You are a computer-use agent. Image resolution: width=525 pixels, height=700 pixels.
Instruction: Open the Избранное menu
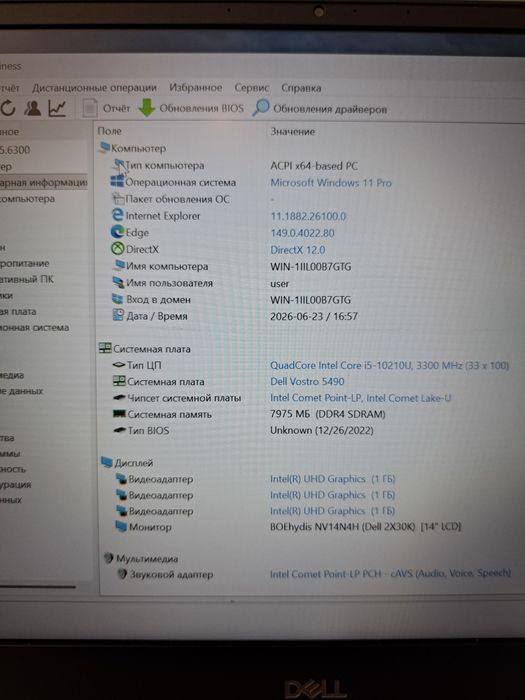pos(196,88)
